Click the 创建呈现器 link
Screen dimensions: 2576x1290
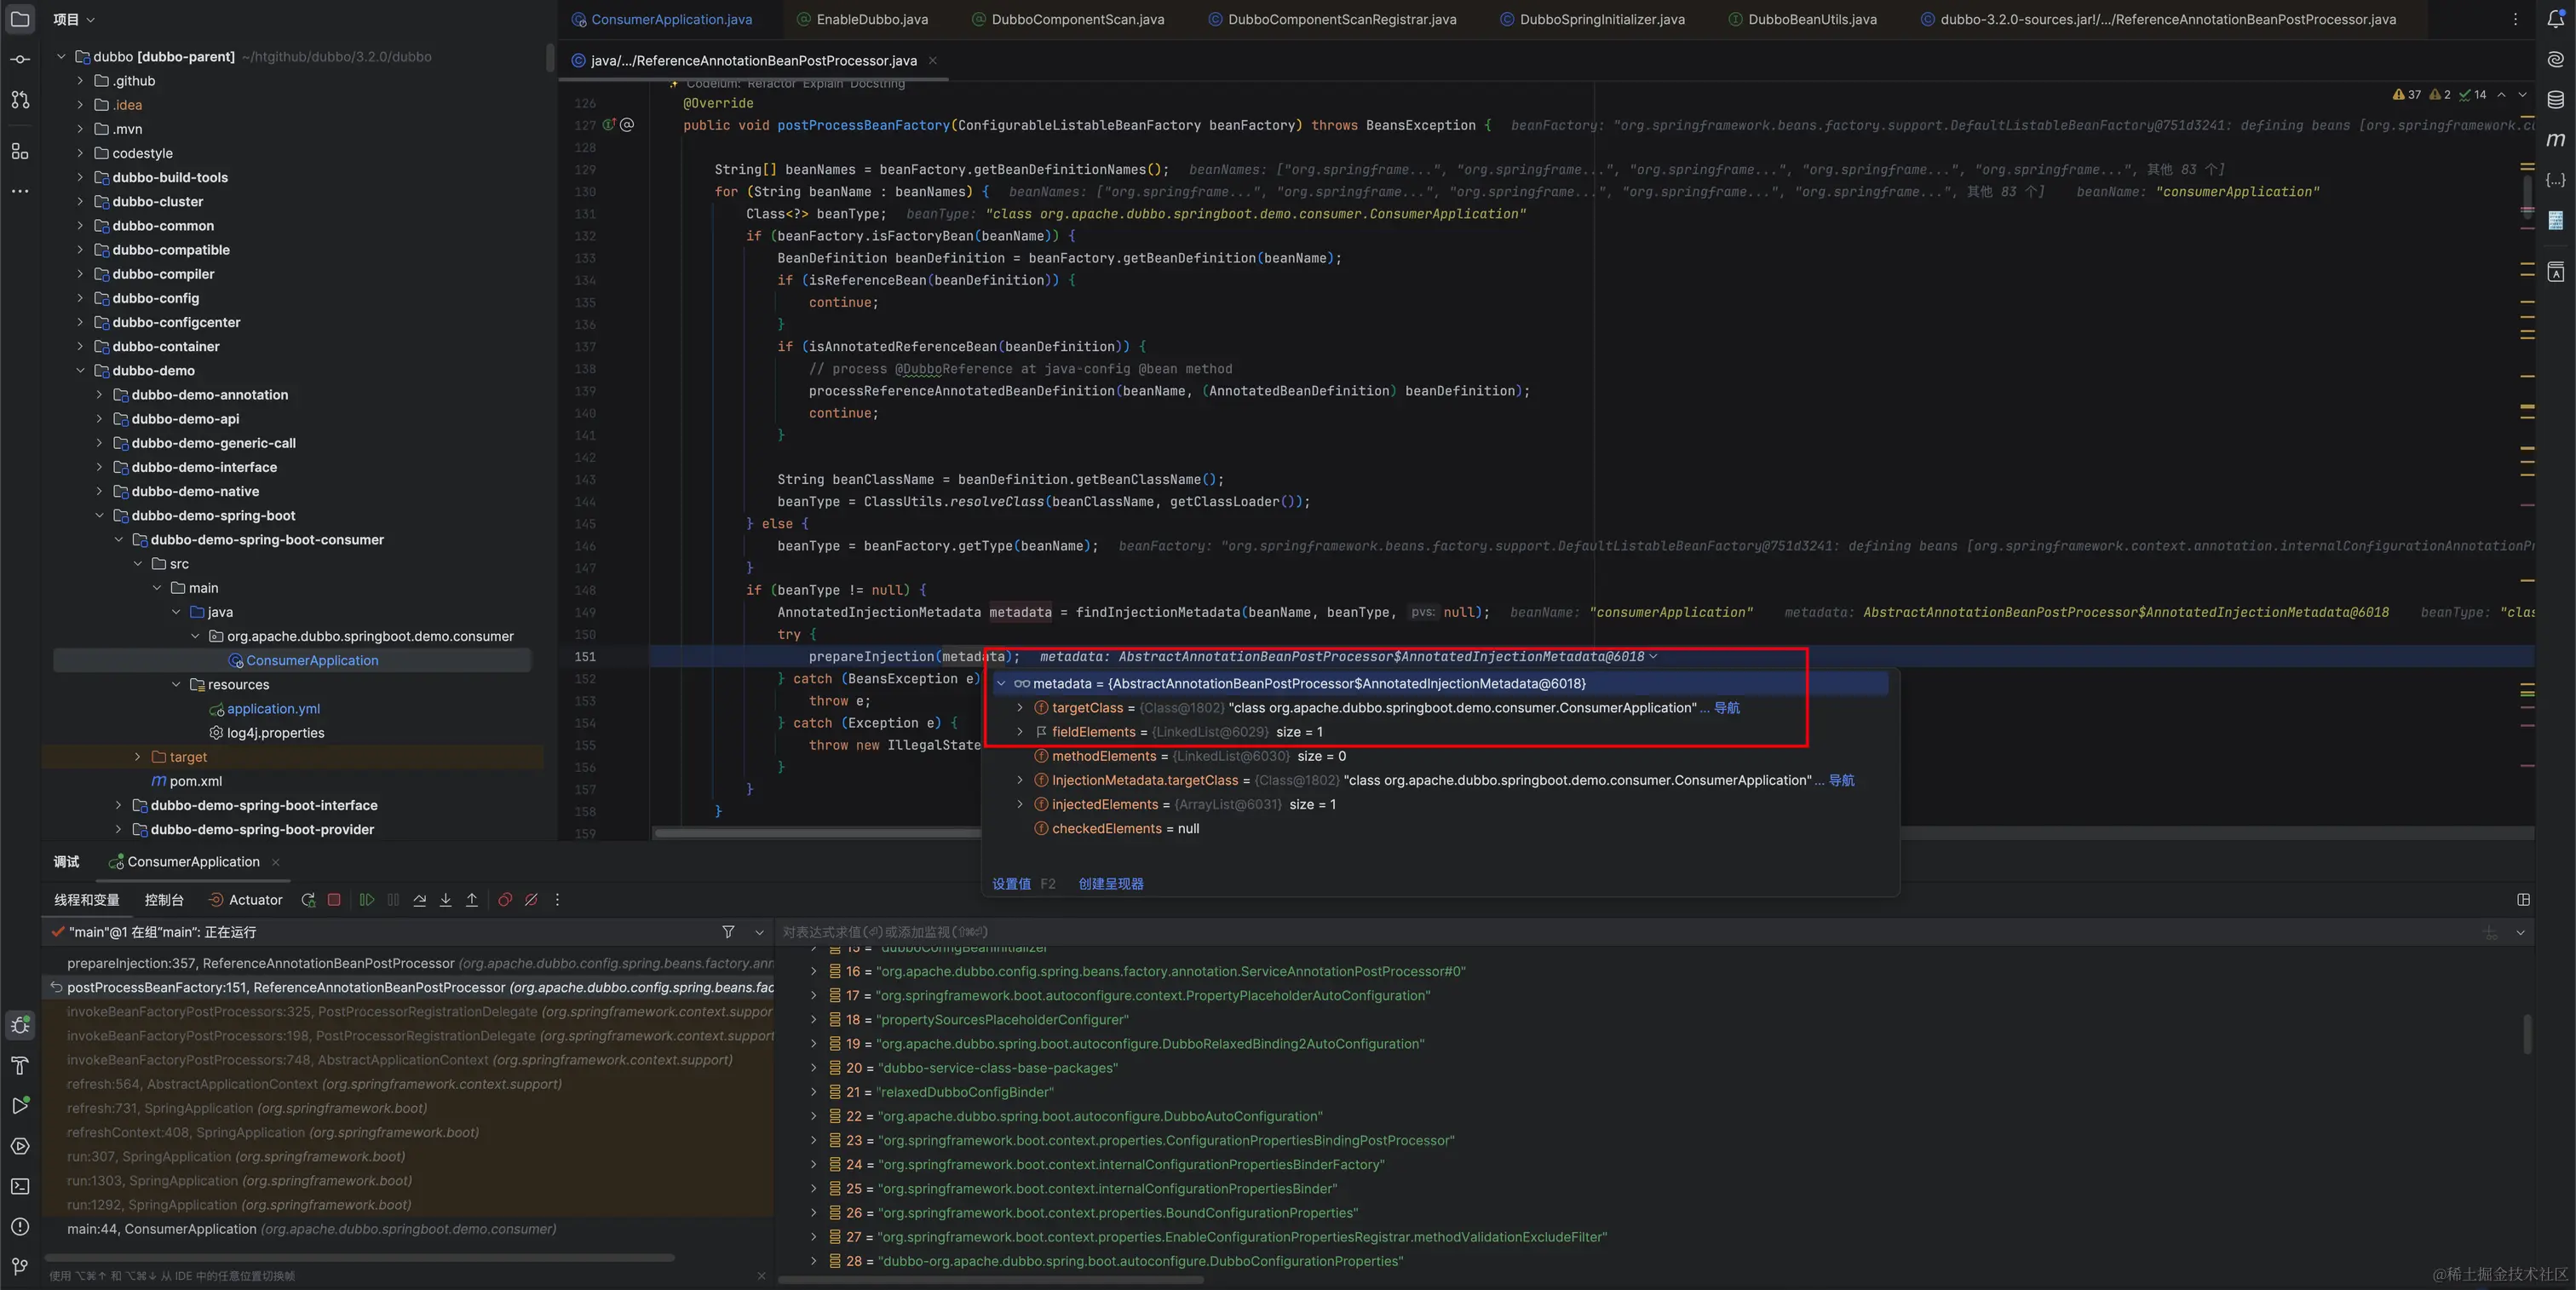tap(1110, 884)
